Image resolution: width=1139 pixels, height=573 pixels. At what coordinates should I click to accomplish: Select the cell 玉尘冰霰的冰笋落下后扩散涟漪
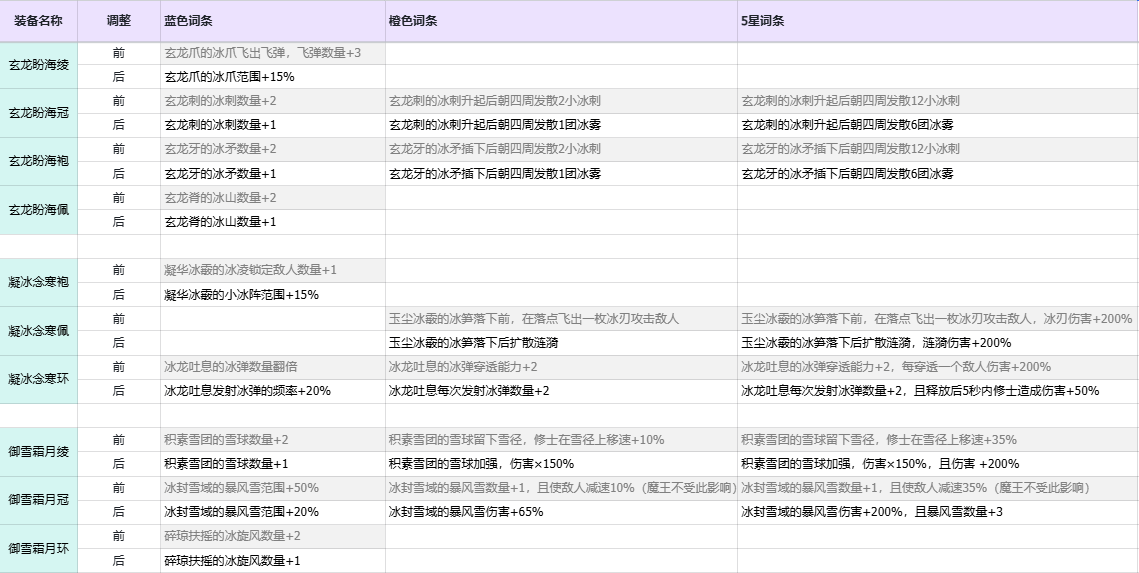[473, 343]
